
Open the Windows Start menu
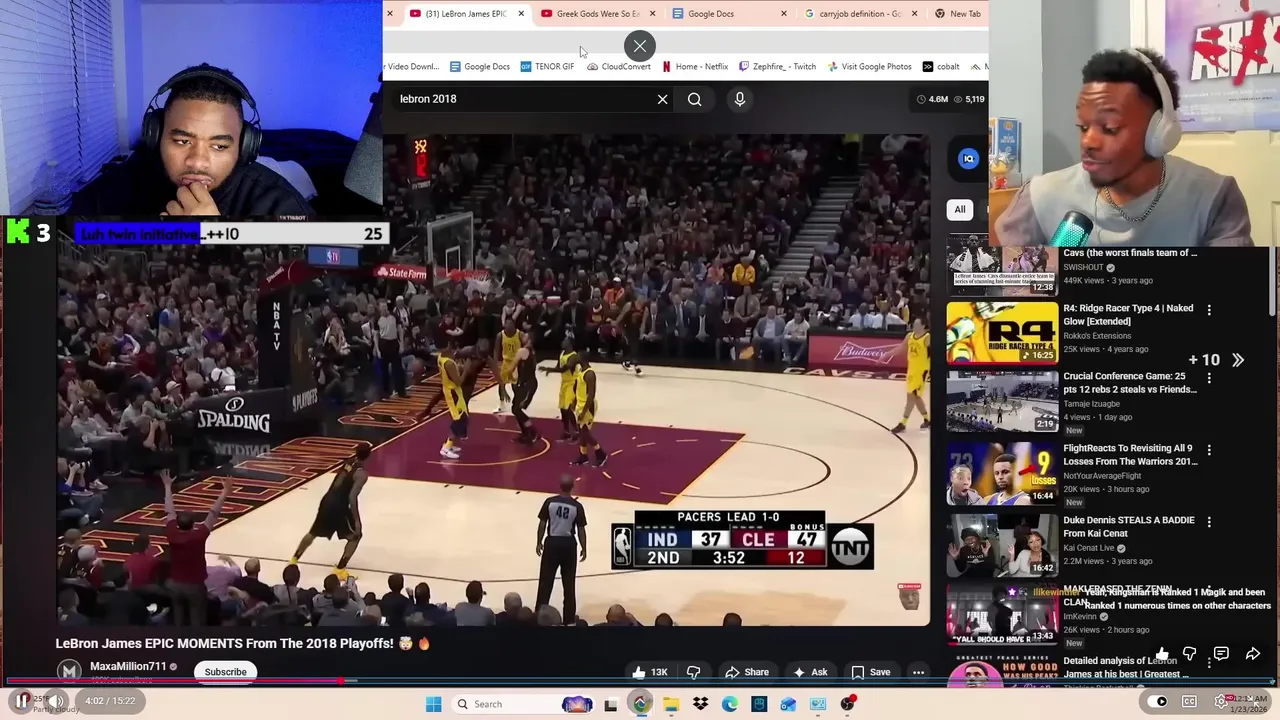pyautogui.click(x=433, y=704)
